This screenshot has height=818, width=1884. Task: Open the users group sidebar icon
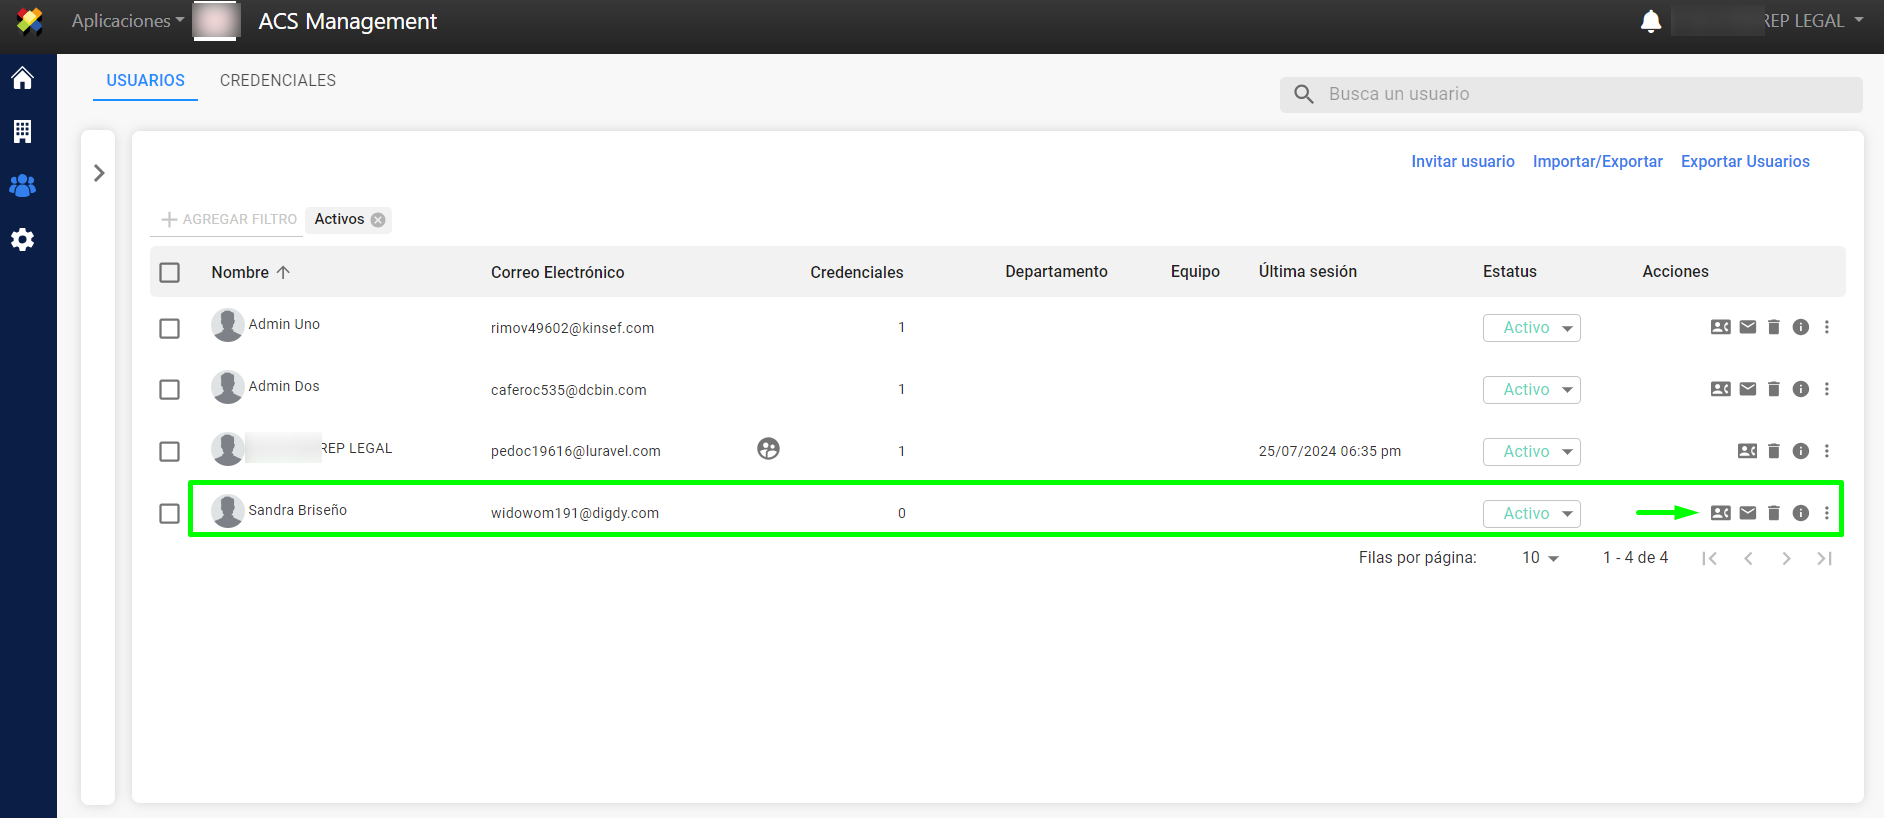click(22, 185)
